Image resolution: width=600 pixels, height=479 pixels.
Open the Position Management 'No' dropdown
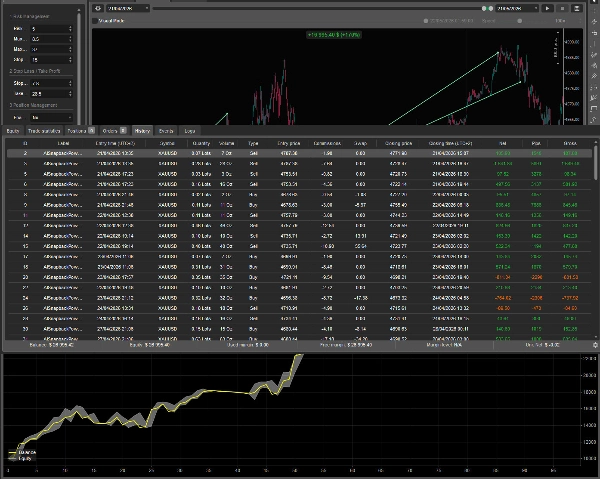[51, 117]
